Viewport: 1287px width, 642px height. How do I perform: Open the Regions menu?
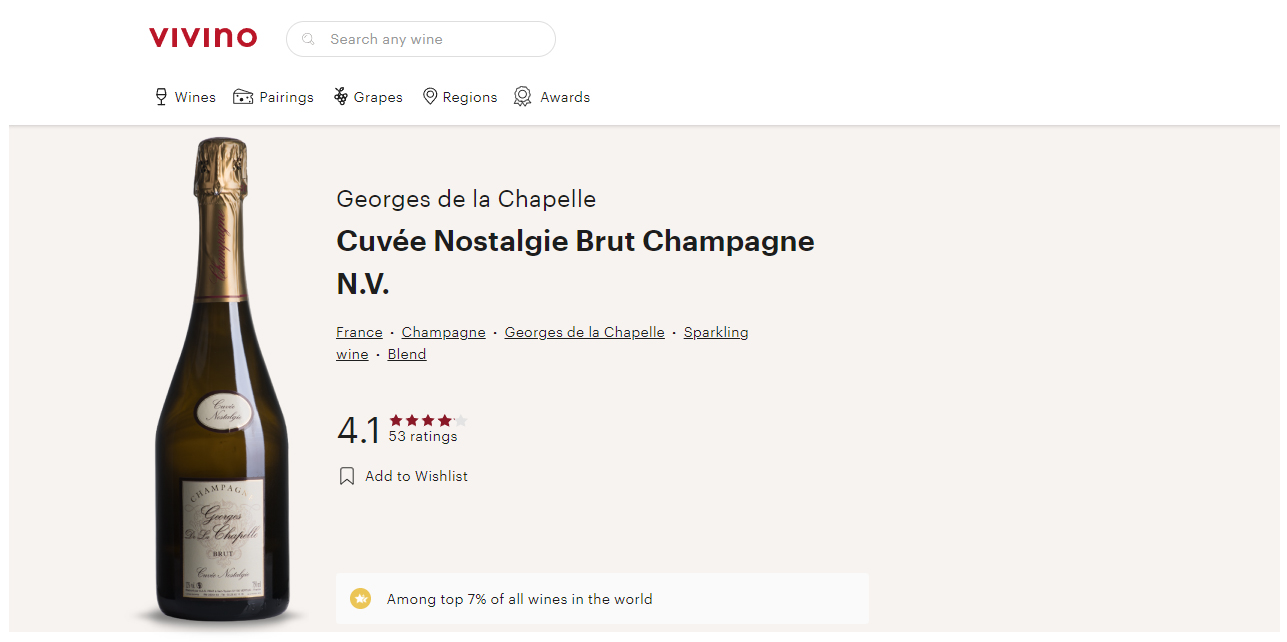[x=469, y=97]
